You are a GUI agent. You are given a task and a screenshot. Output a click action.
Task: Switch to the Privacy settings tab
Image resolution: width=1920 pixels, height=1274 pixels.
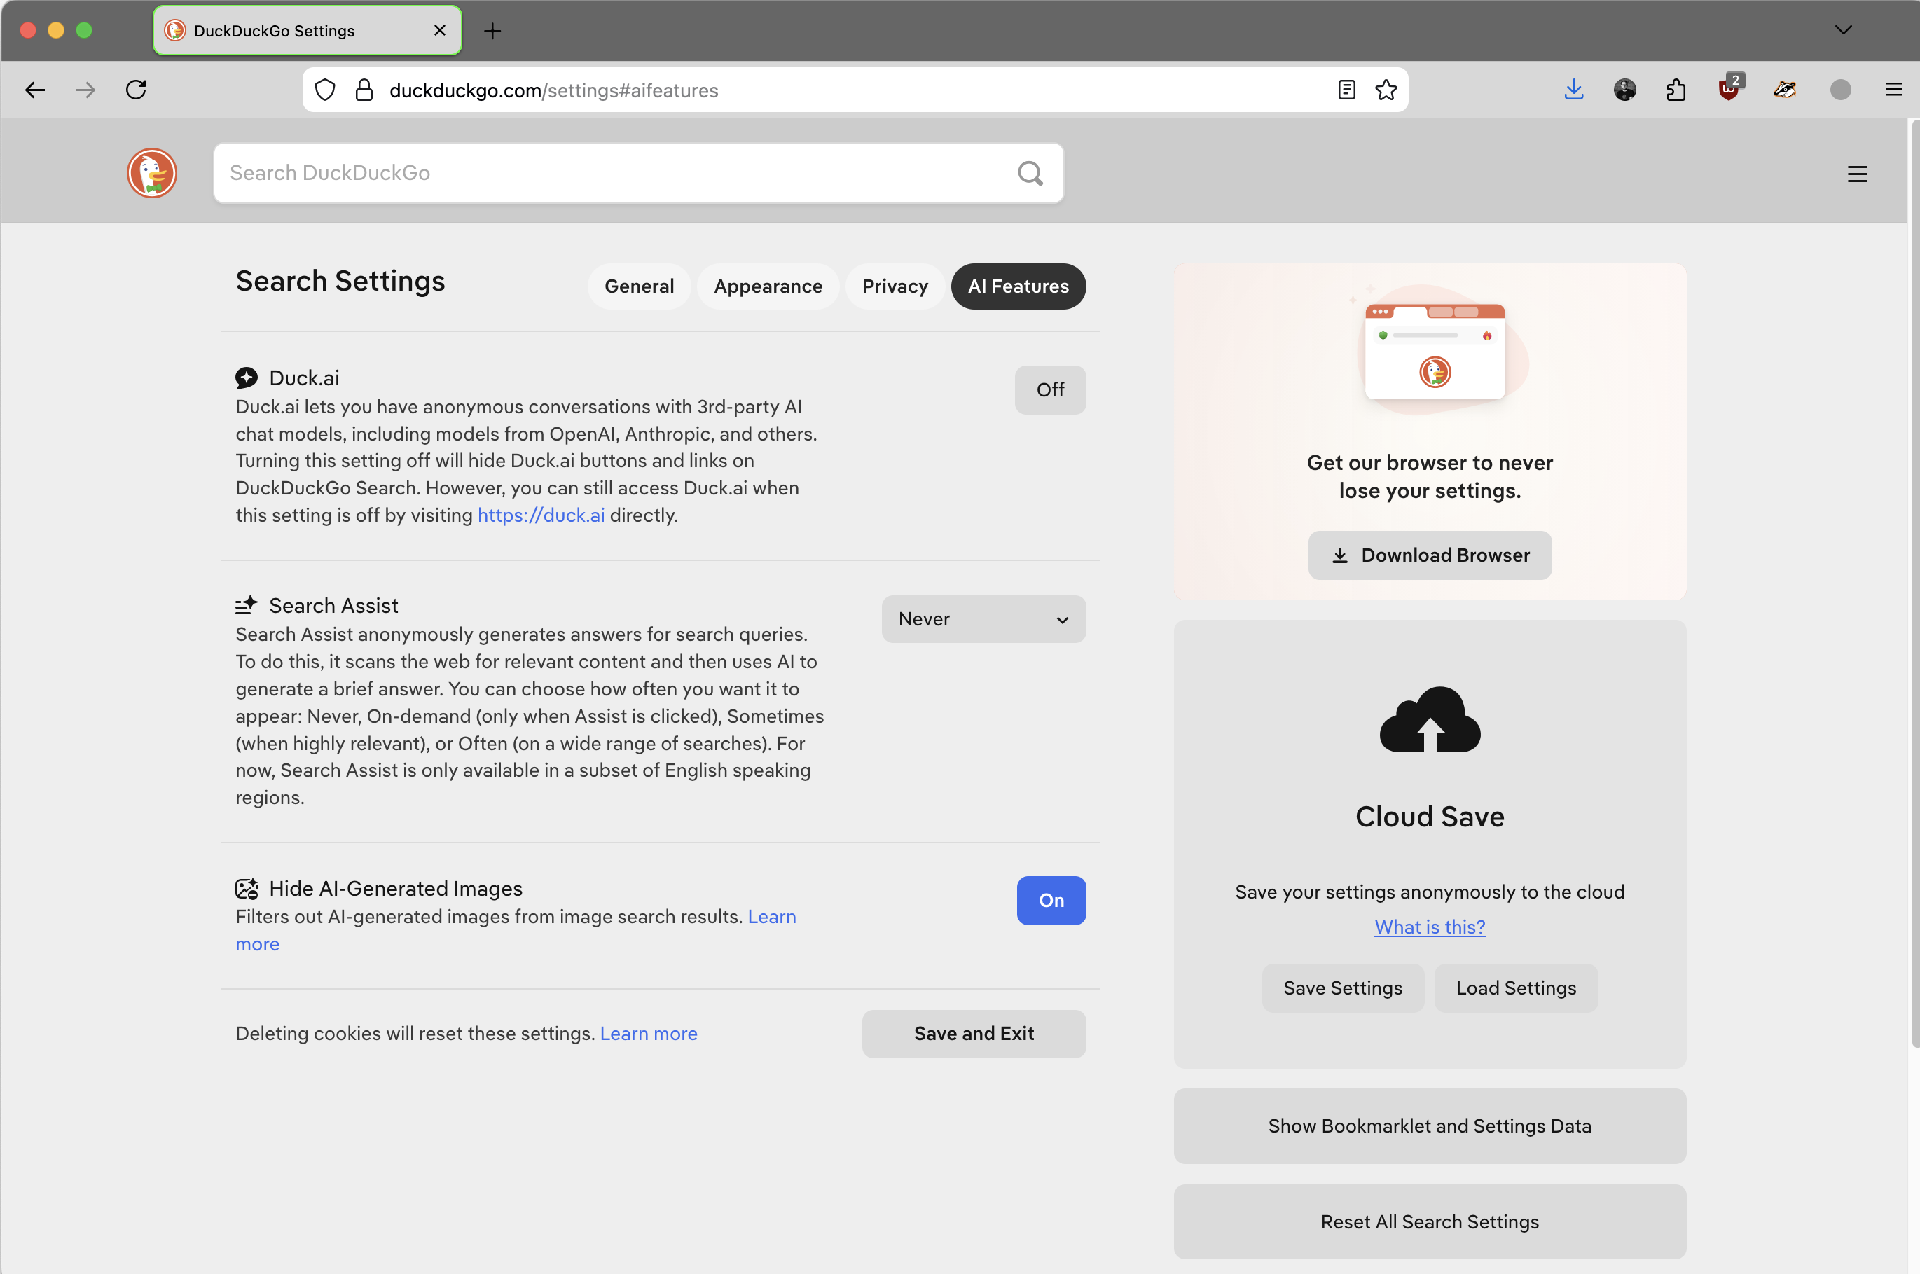click(x=894, y=286)
